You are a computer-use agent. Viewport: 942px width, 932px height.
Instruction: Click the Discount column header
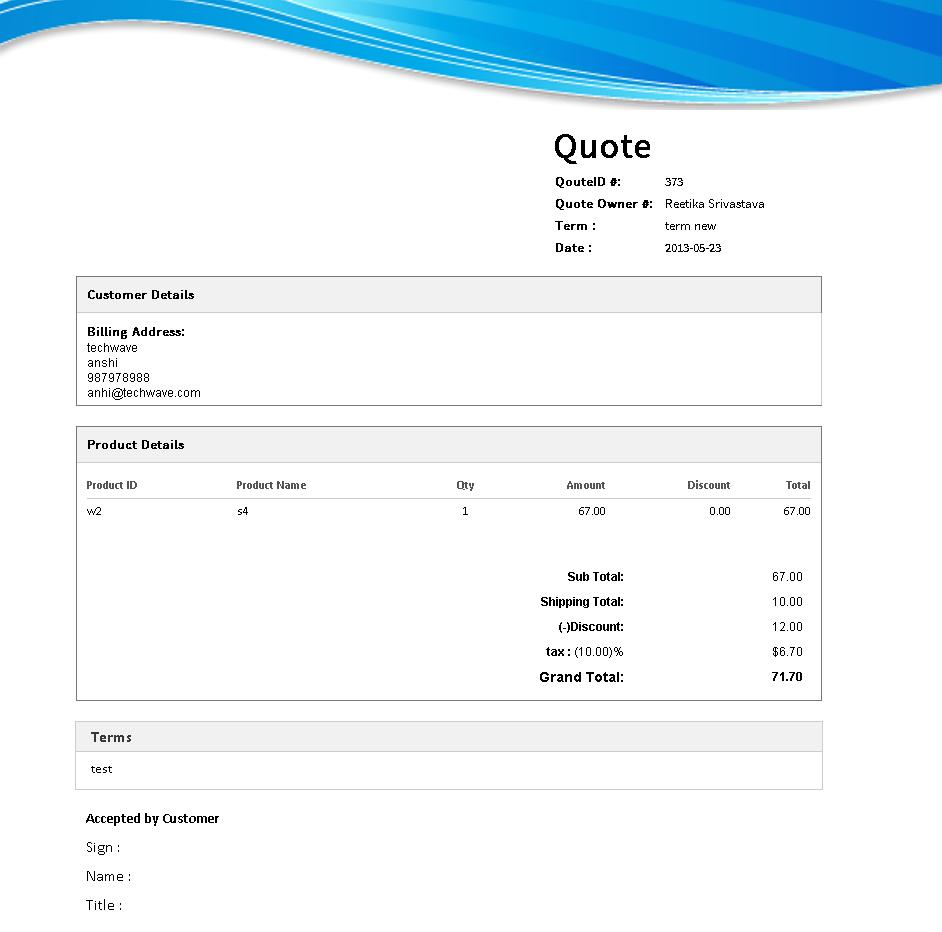708,485
